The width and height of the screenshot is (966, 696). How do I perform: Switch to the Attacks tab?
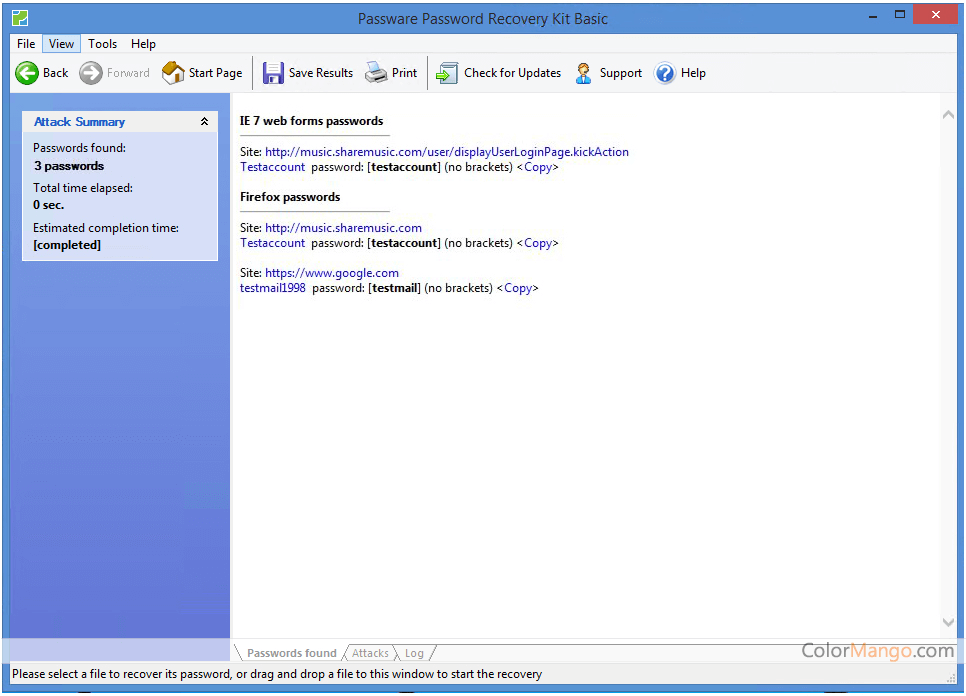(x=370, y=653)
